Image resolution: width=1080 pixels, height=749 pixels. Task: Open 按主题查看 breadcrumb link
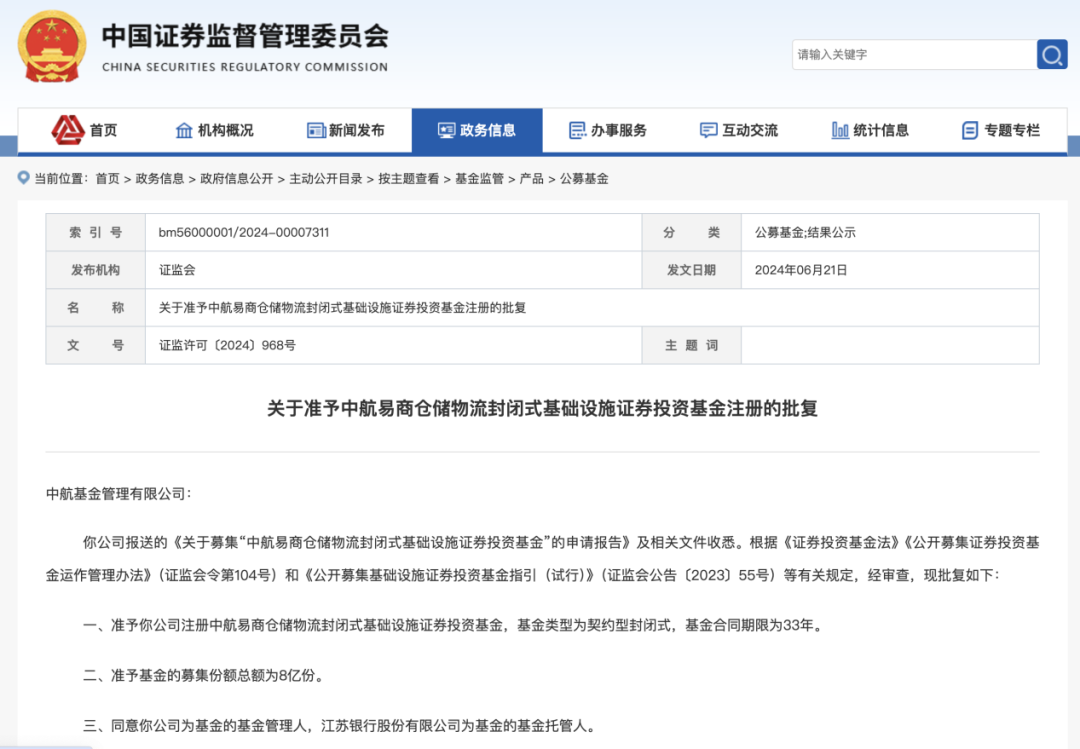(408, 179)
